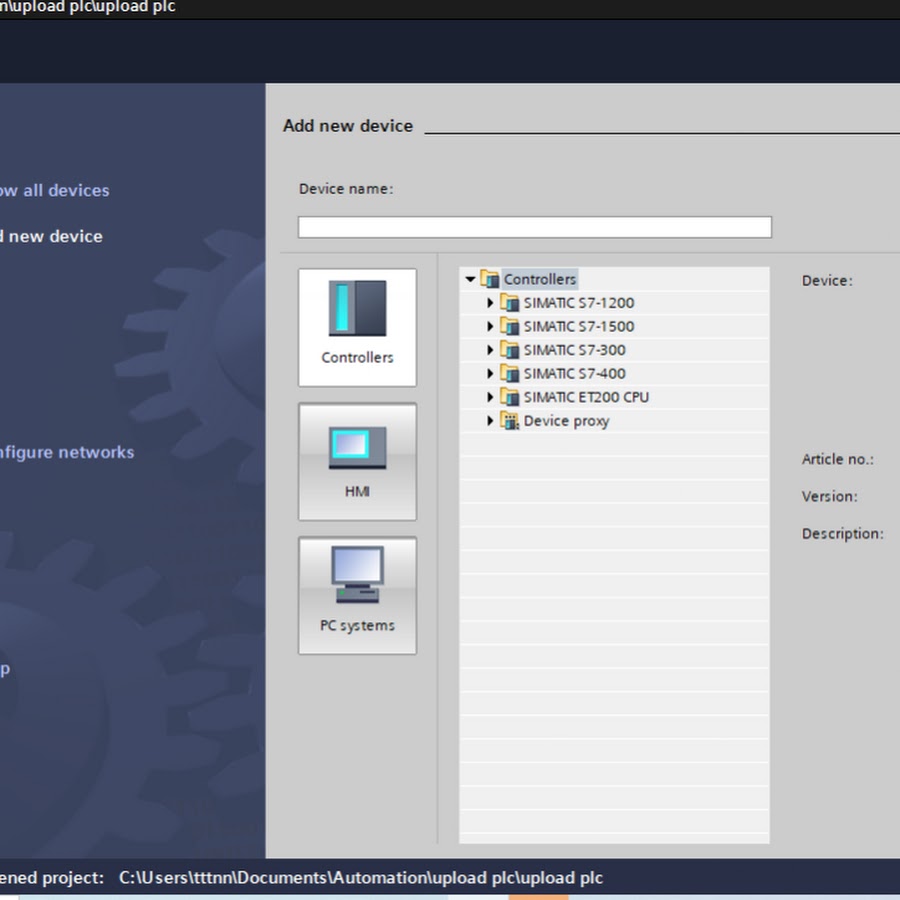
Task: Open the Show all devices link
Action: (55, 191)
